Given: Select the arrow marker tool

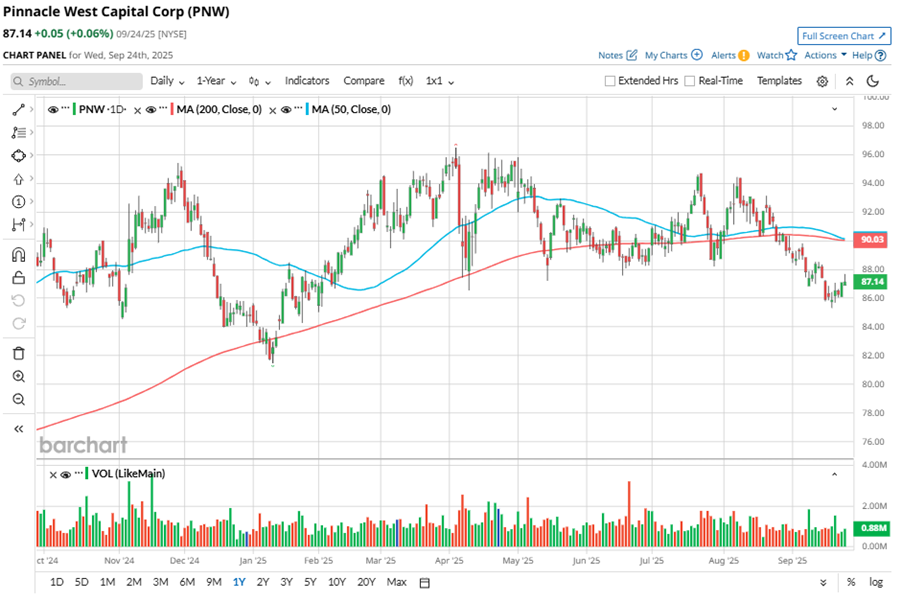Looking at the screenshot, I should pyautogui.click(x=18, y=179).
